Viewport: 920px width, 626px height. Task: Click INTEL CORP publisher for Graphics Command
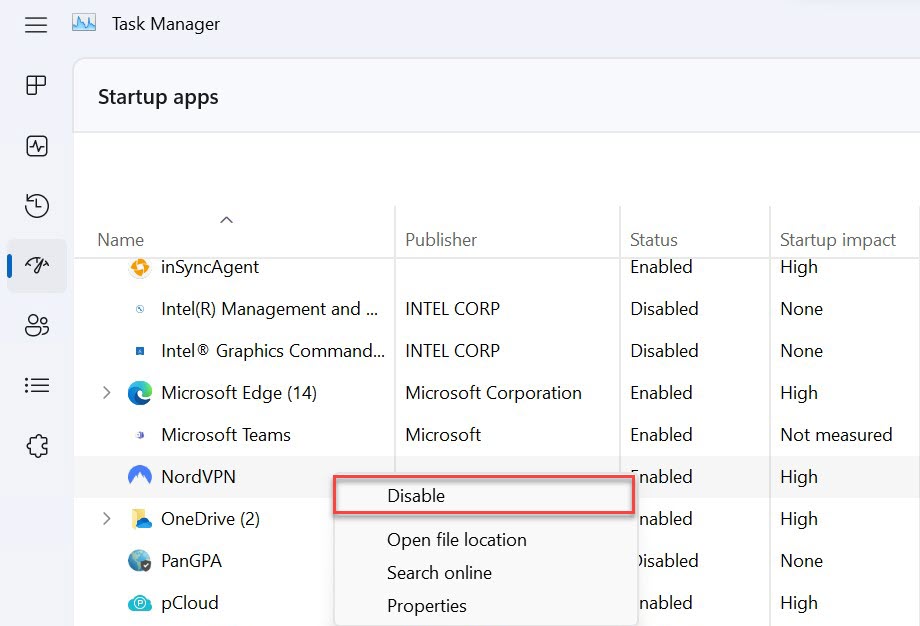[x=452, y=351]
